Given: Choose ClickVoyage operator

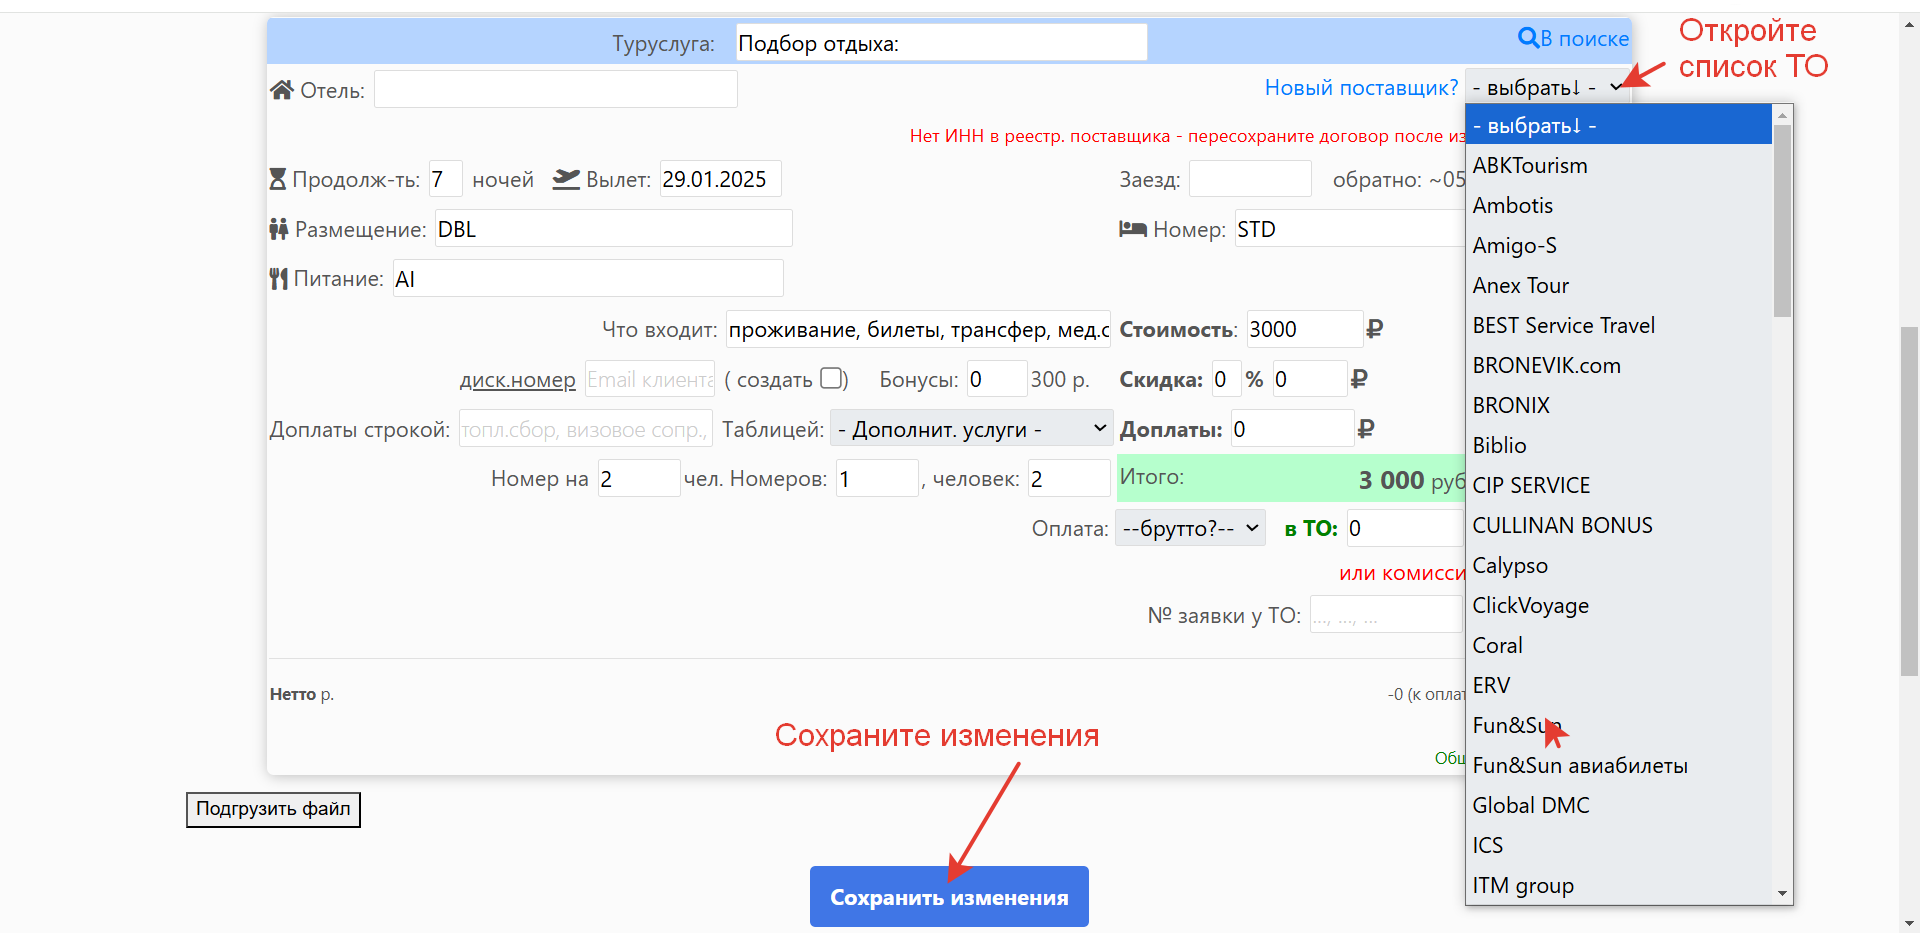Looking at the screenshot, I should tap(1618, 605).
